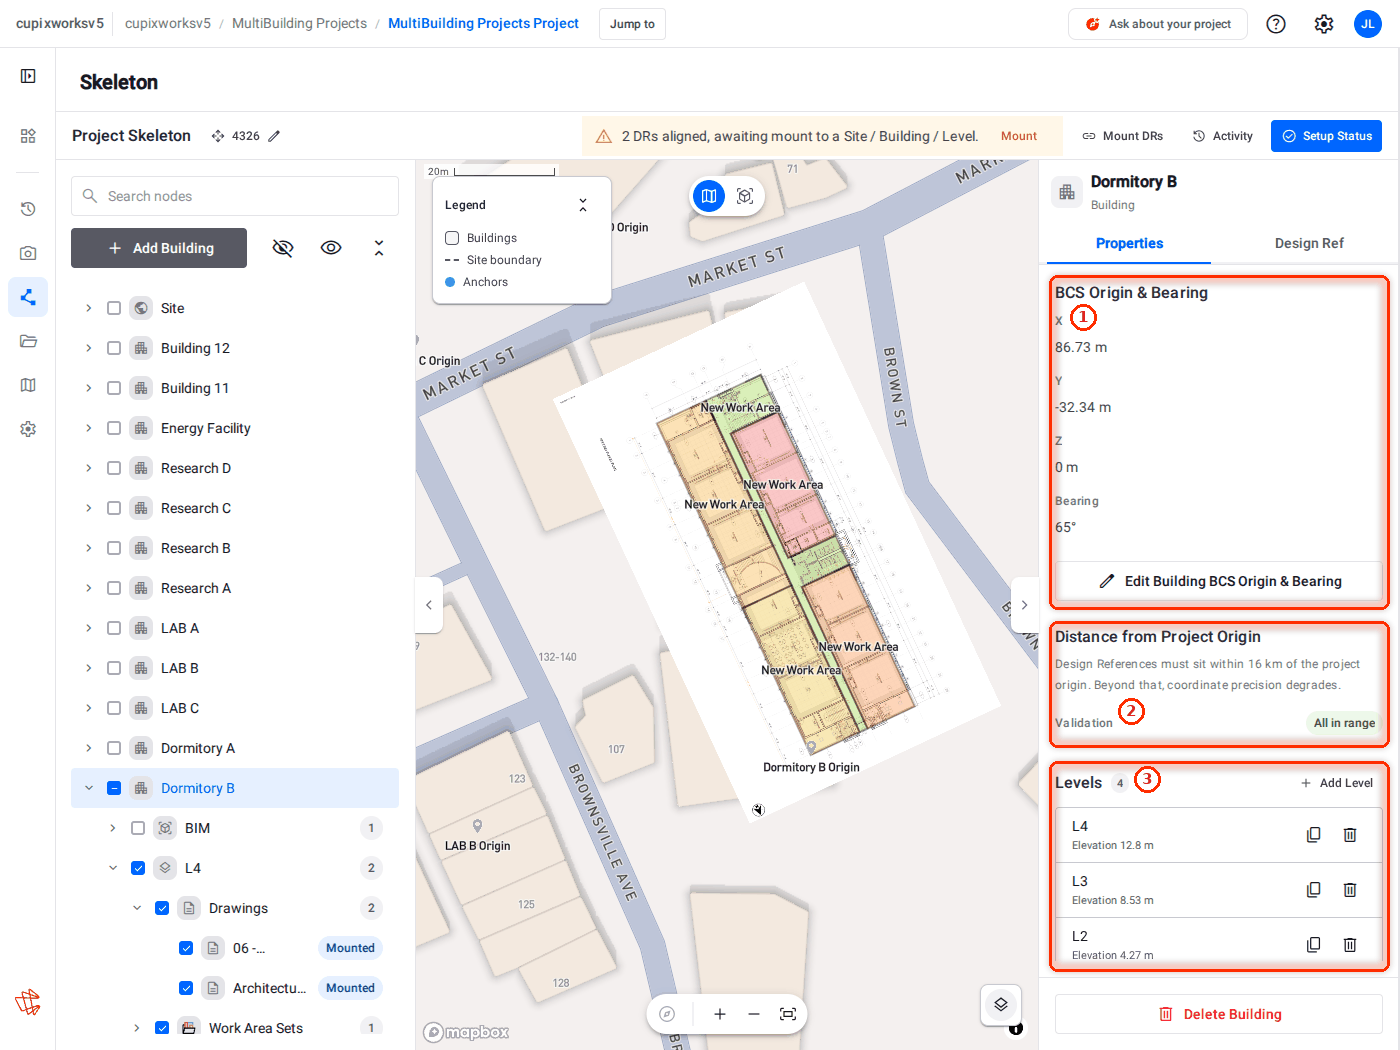The width and height of the screenshot is (1400, 1050).
Task: Toggle the sidebar panel icon
Action: 28,76
